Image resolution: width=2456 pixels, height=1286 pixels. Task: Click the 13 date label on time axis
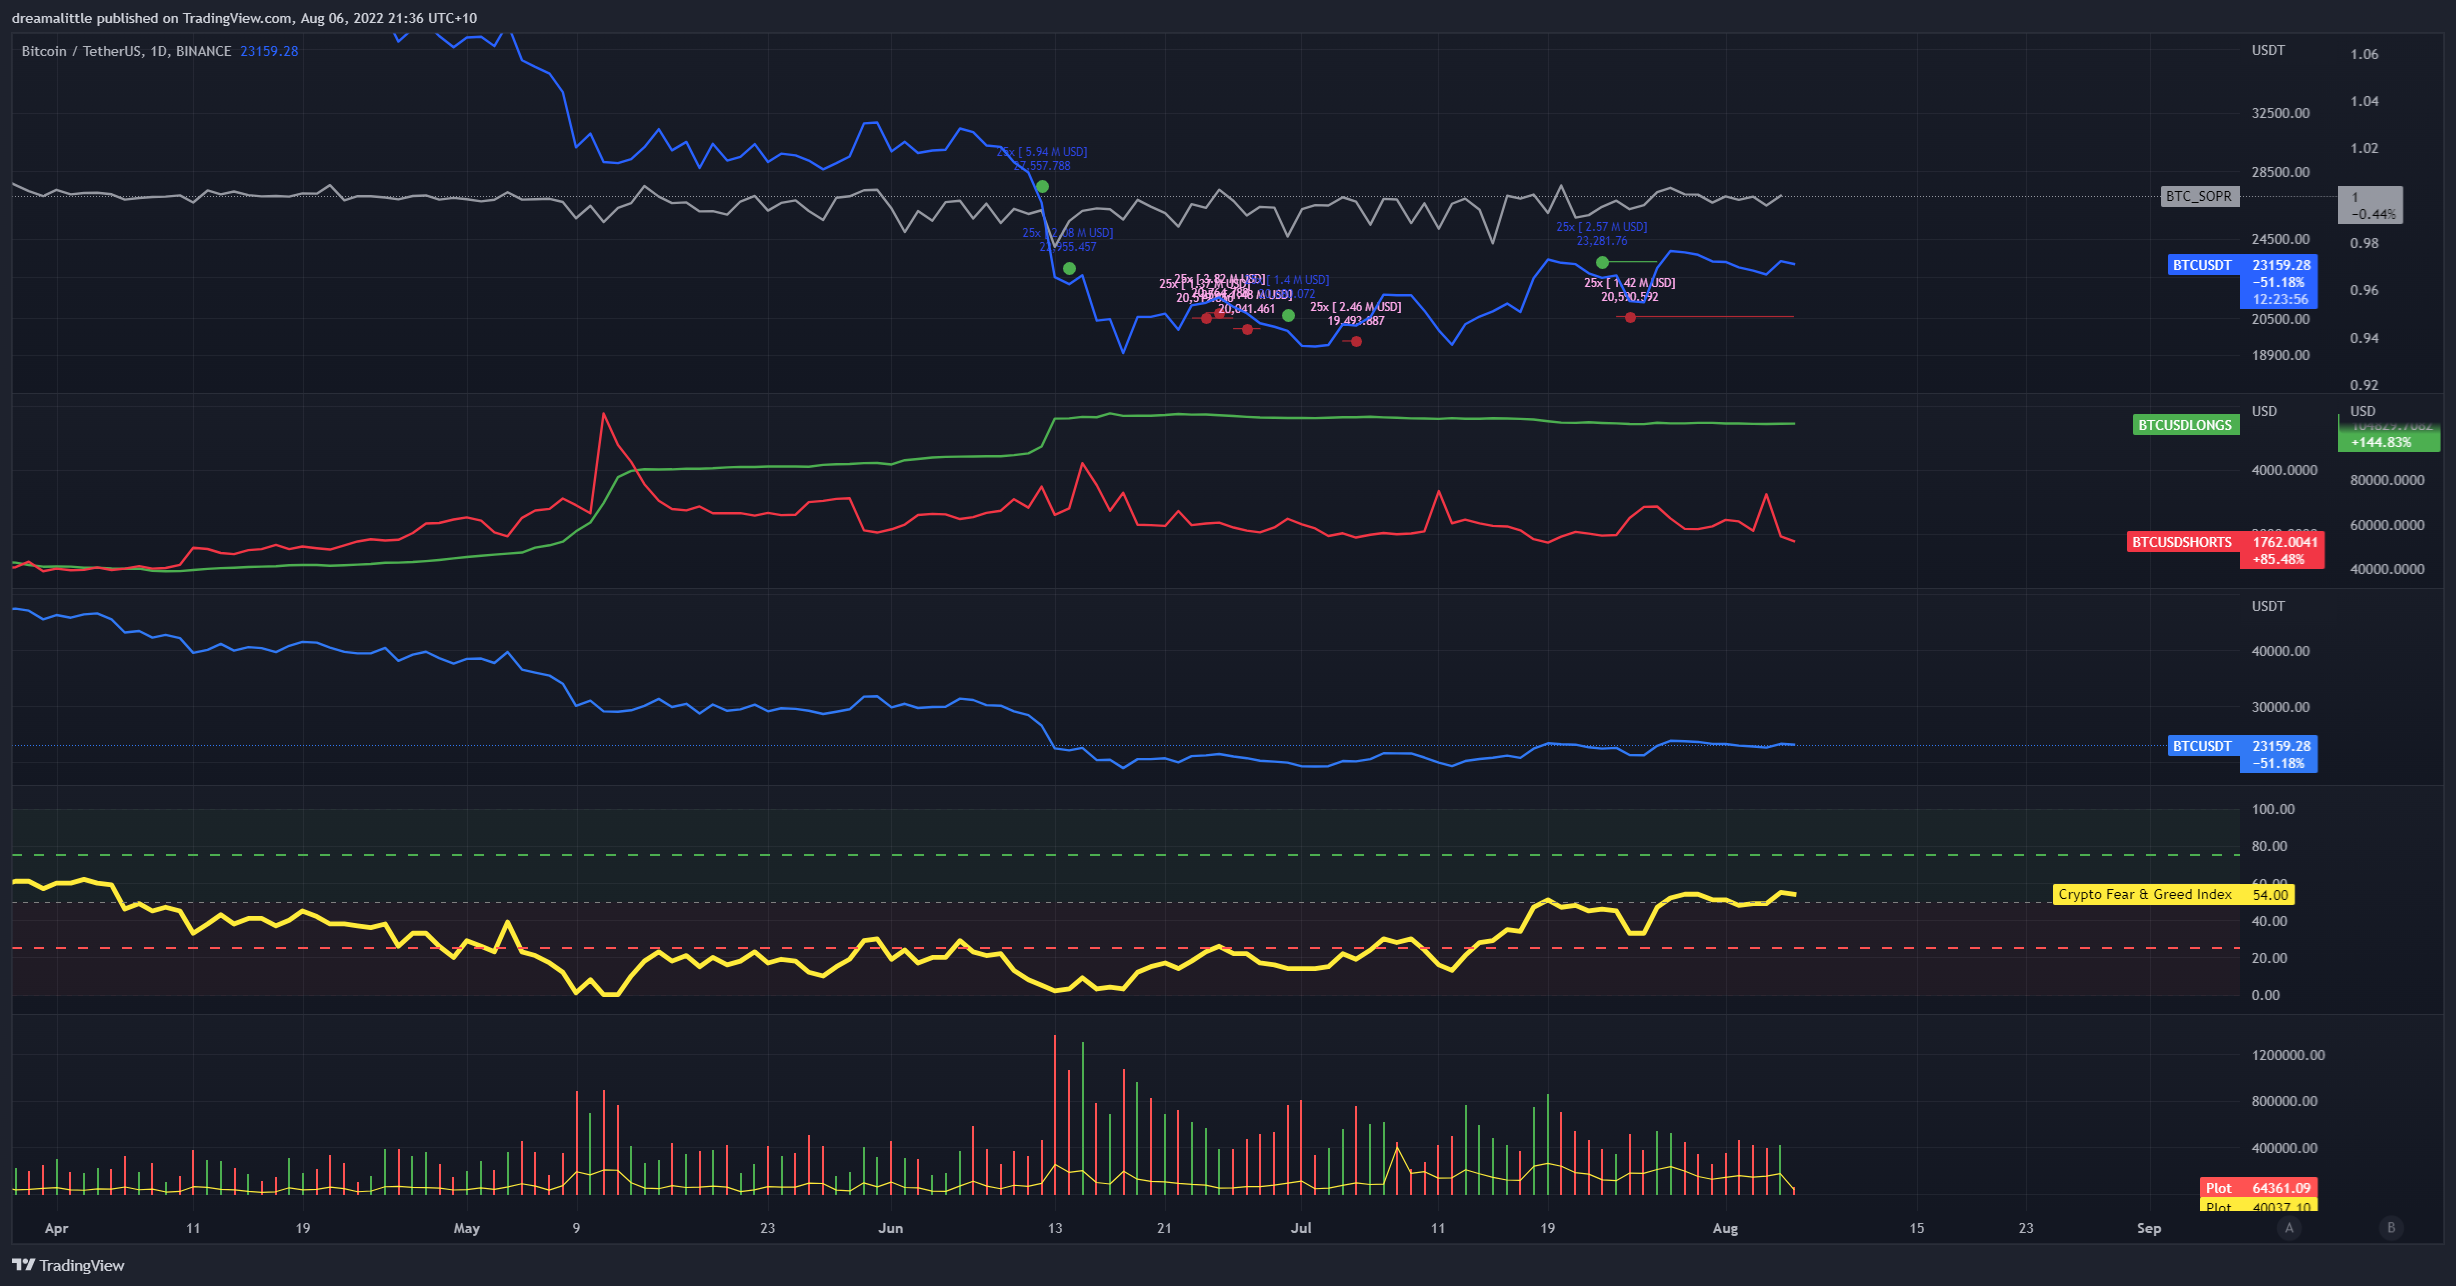[x=1055, y=1228]
